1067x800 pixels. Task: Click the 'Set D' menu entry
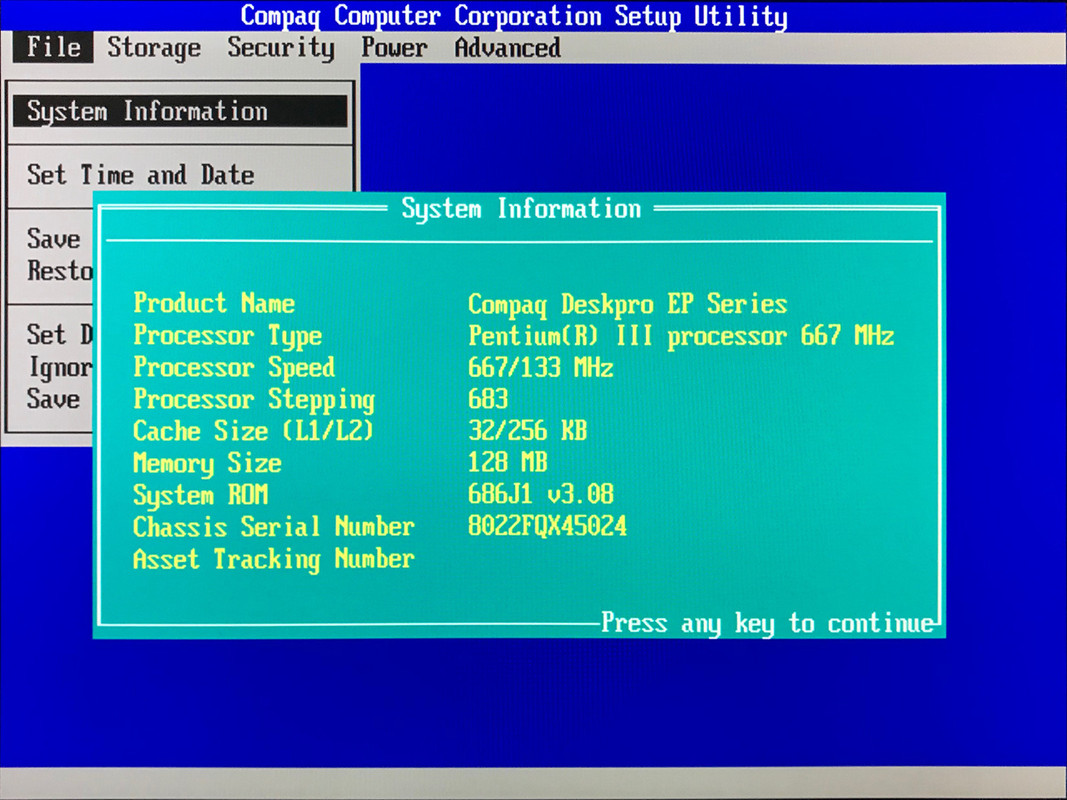60,335
